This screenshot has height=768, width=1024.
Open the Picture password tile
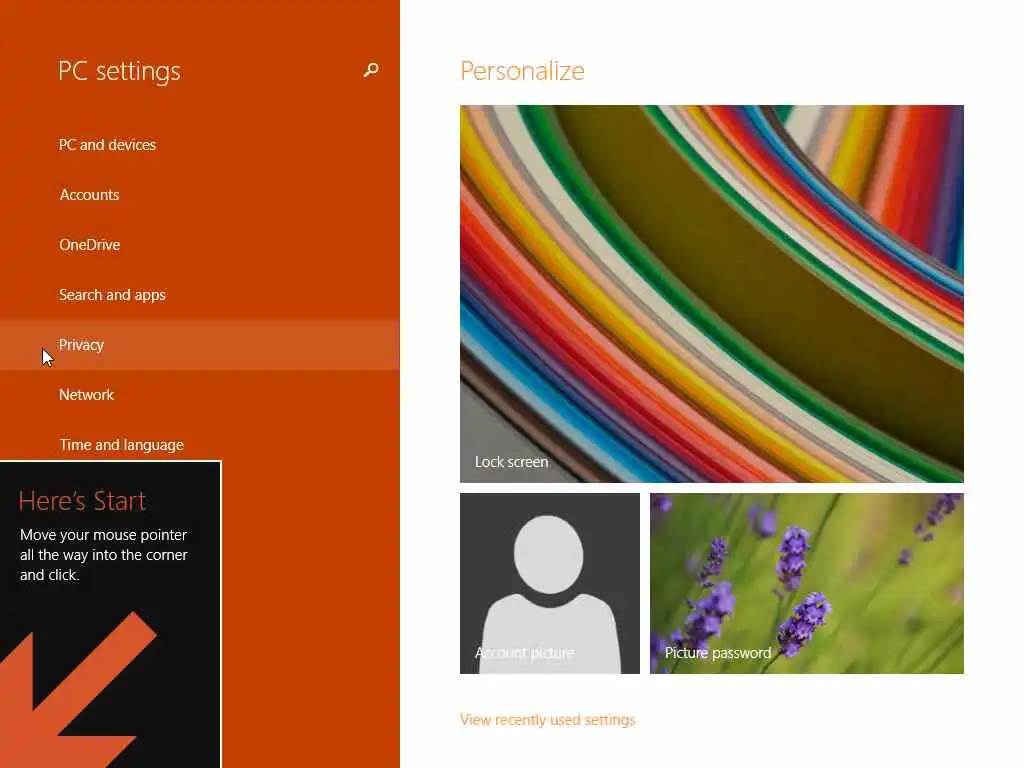(x=807, y=583)
